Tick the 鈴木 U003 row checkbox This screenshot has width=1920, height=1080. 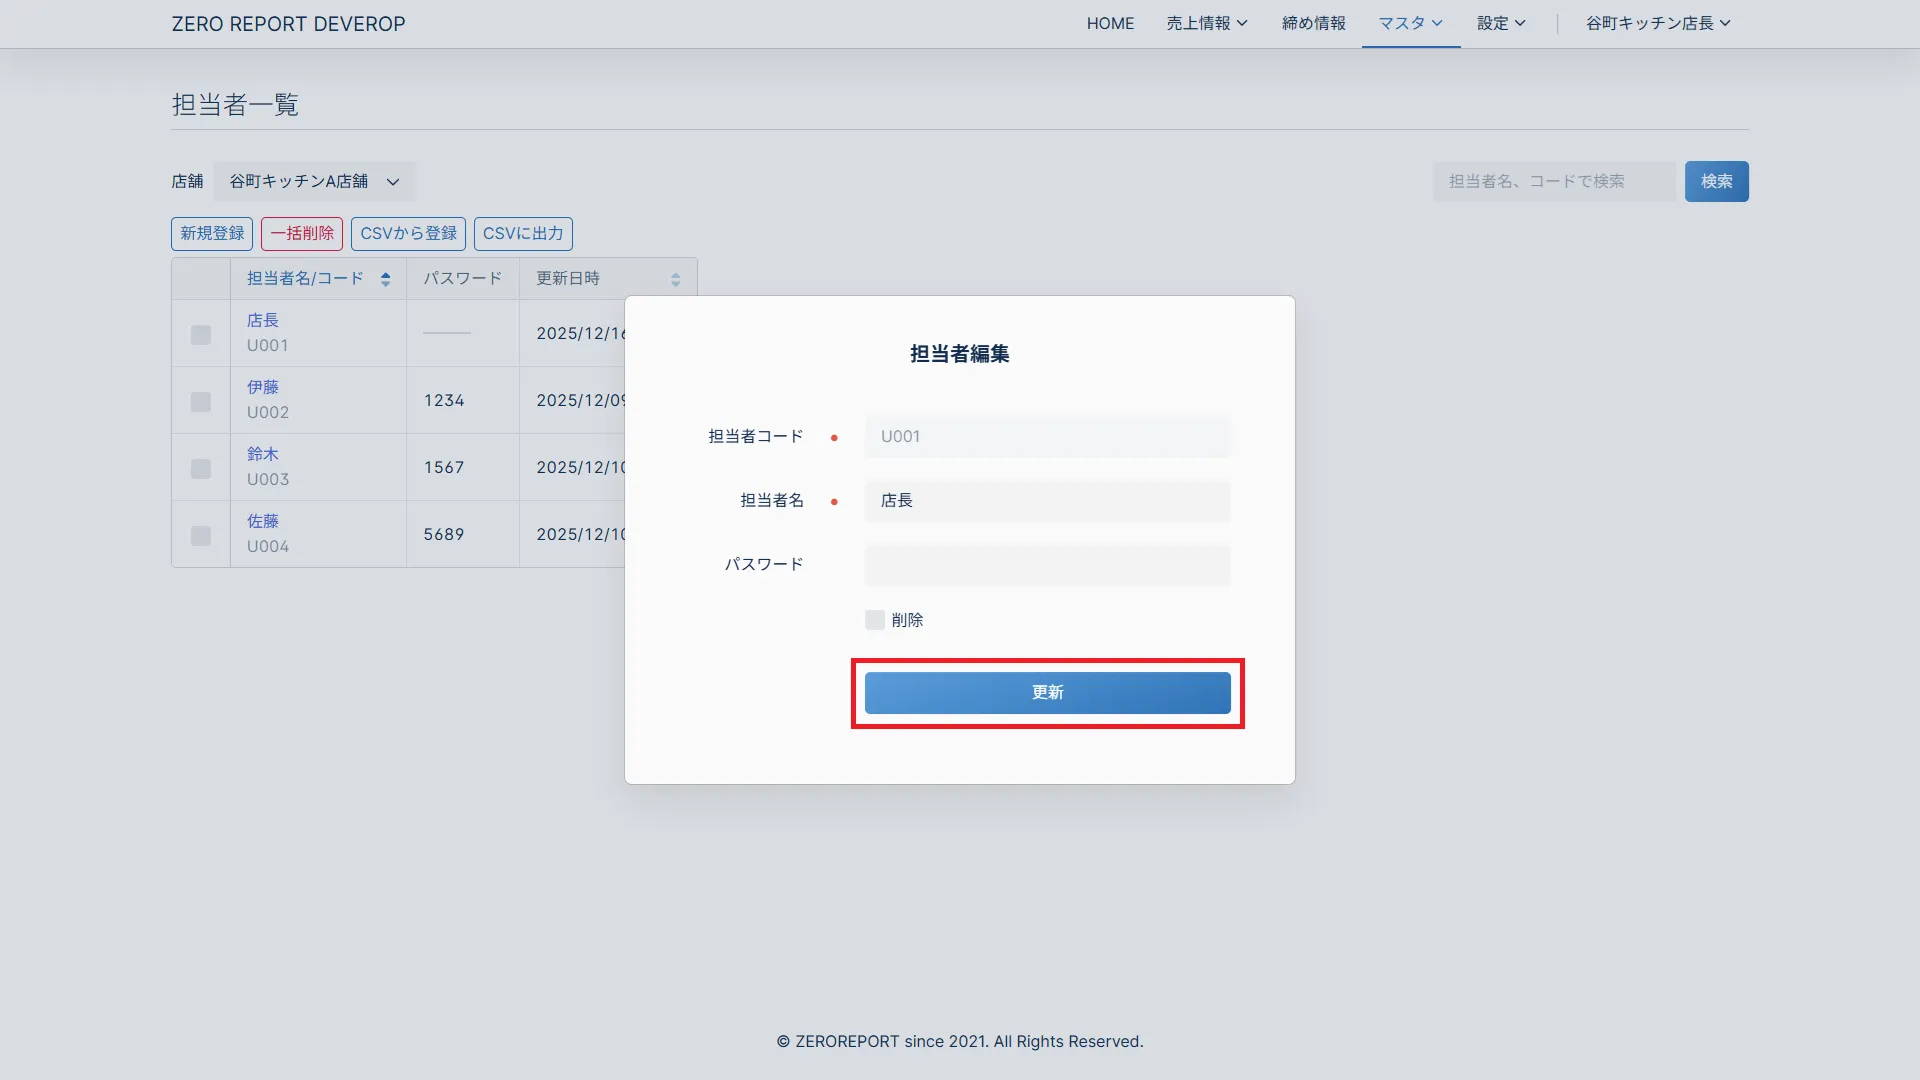pyautogui.click(x=201, y=468)
